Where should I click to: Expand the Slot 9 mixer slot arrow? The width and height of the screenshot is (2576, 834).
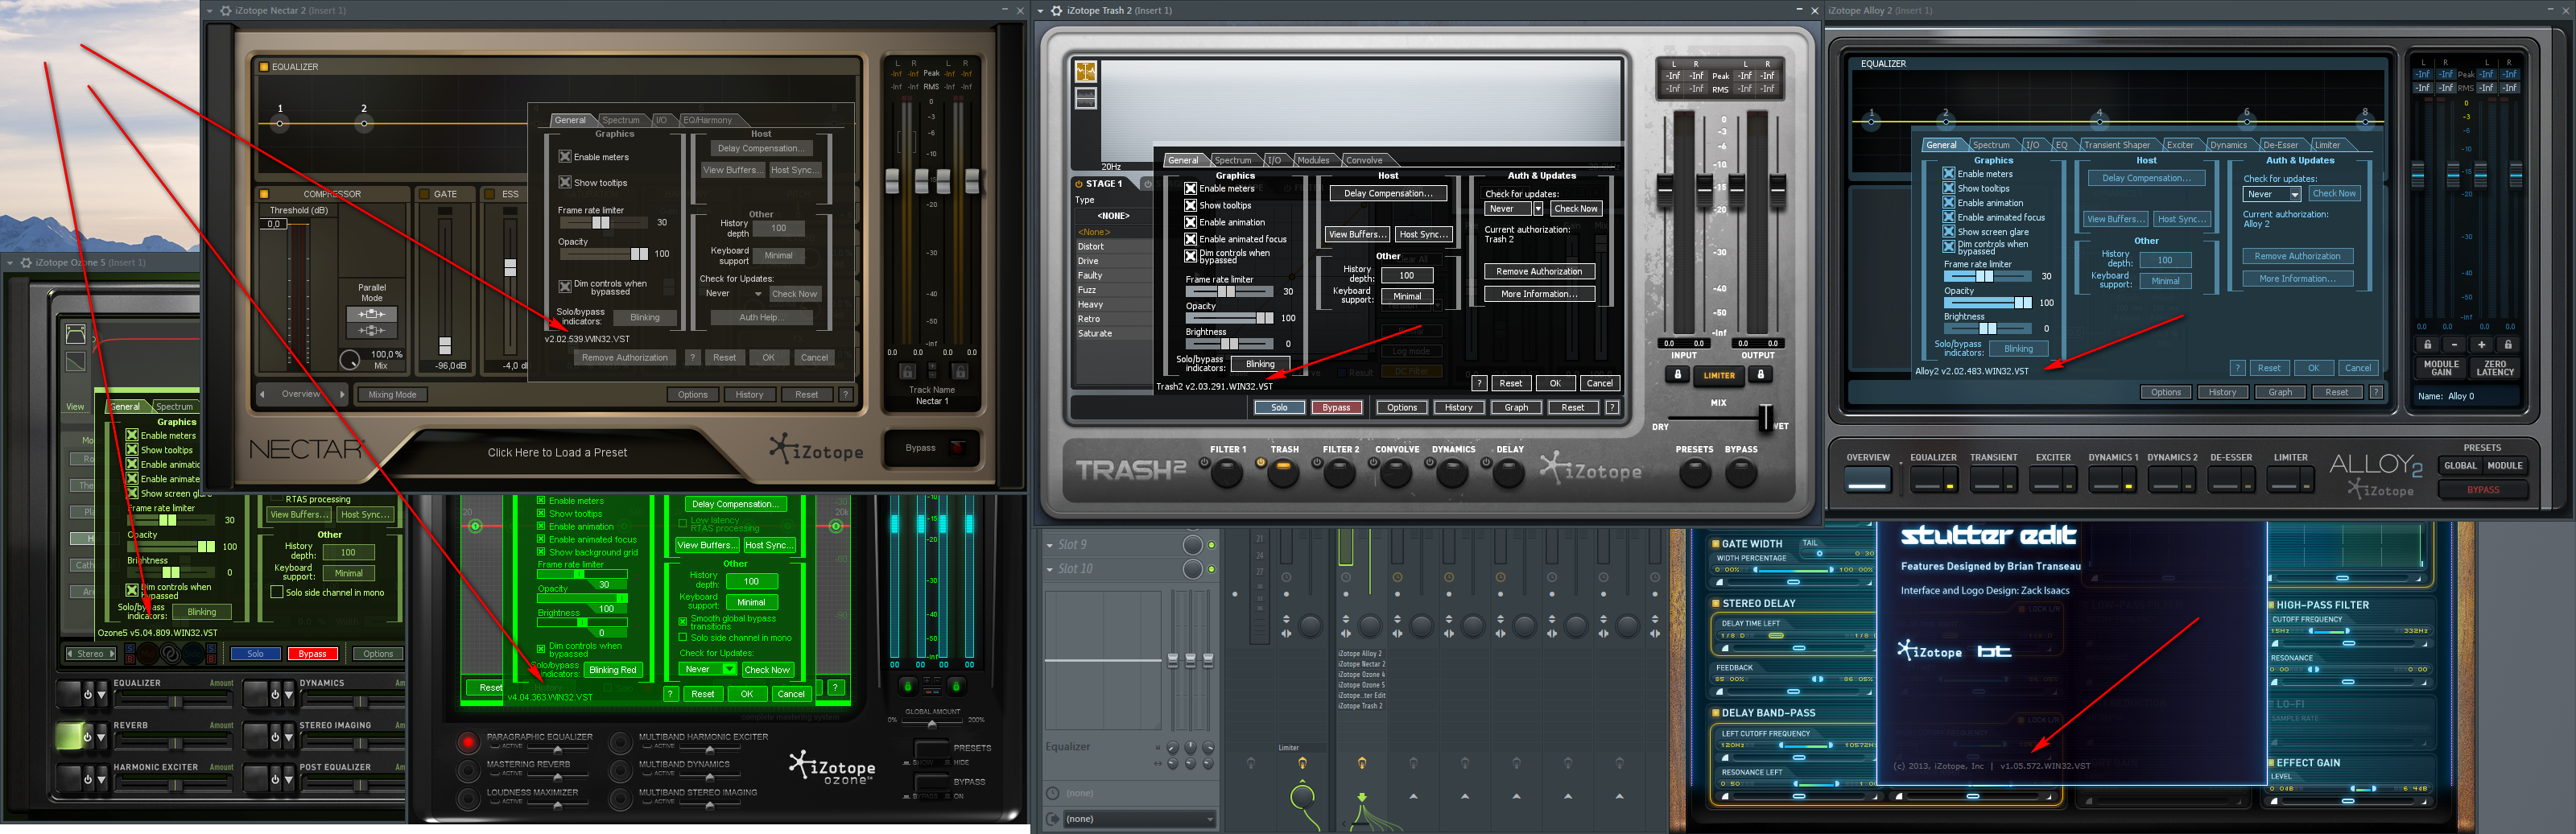point(1050,546)
